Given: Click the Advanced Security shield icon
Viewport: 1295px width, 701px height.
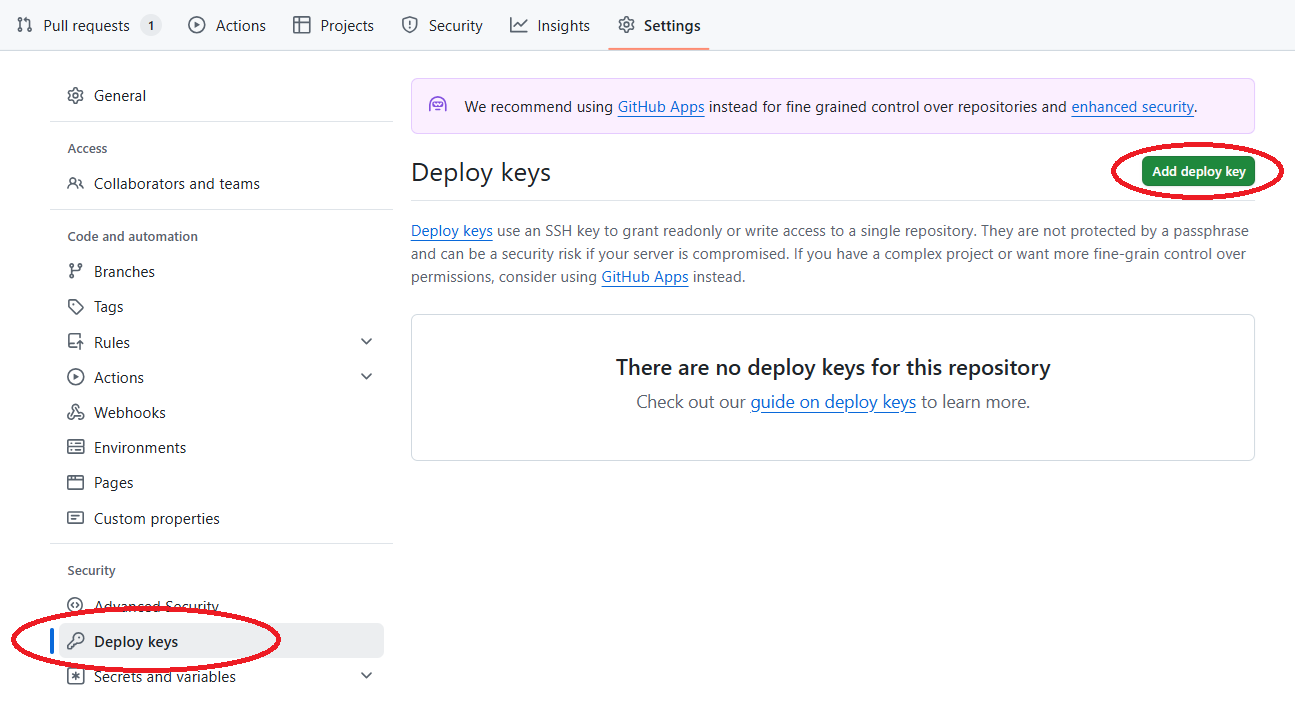Looking at the screenshot, I should click(76, 606).
